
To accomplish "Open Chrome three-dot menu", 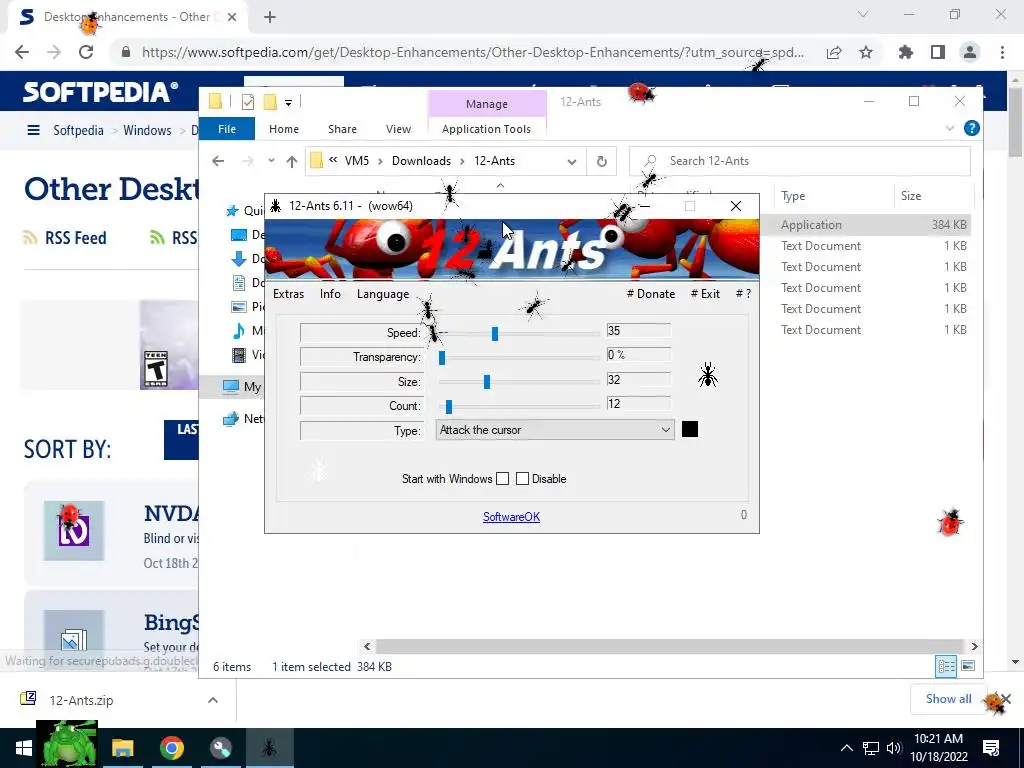I will point(1002,52).
